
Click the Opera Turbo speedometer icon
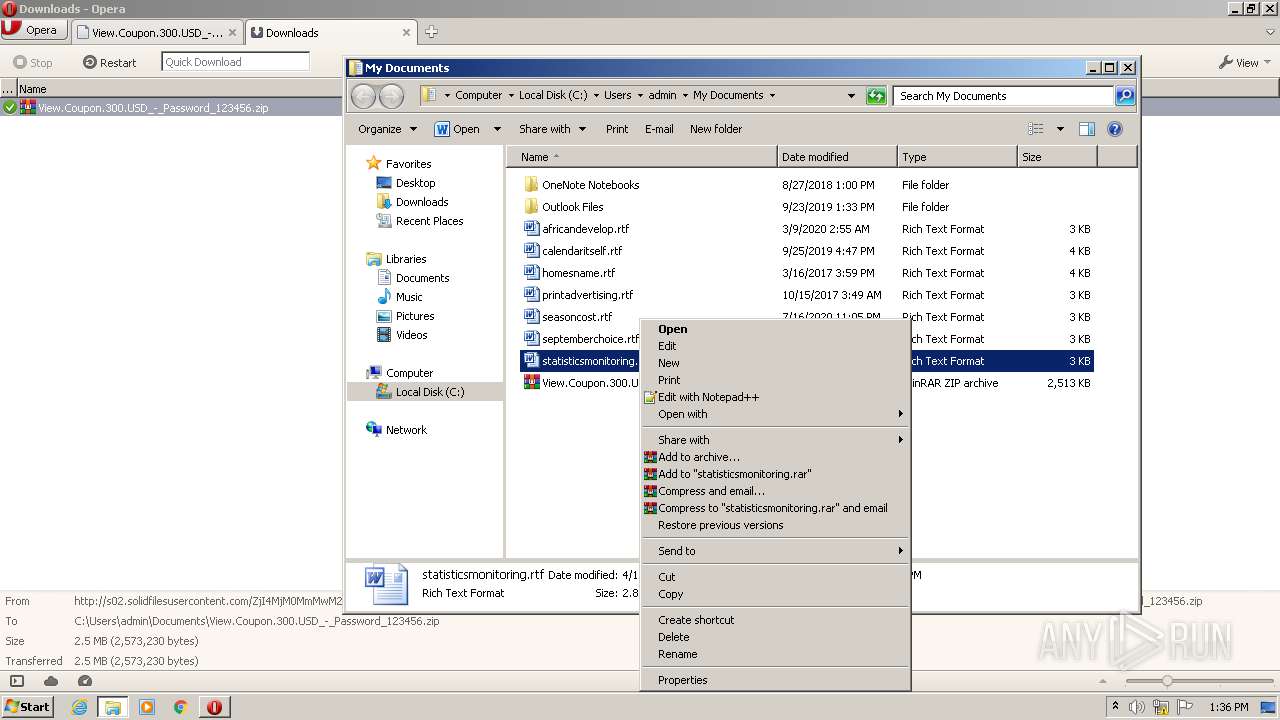pyautogui.click(x=85, y=681)
